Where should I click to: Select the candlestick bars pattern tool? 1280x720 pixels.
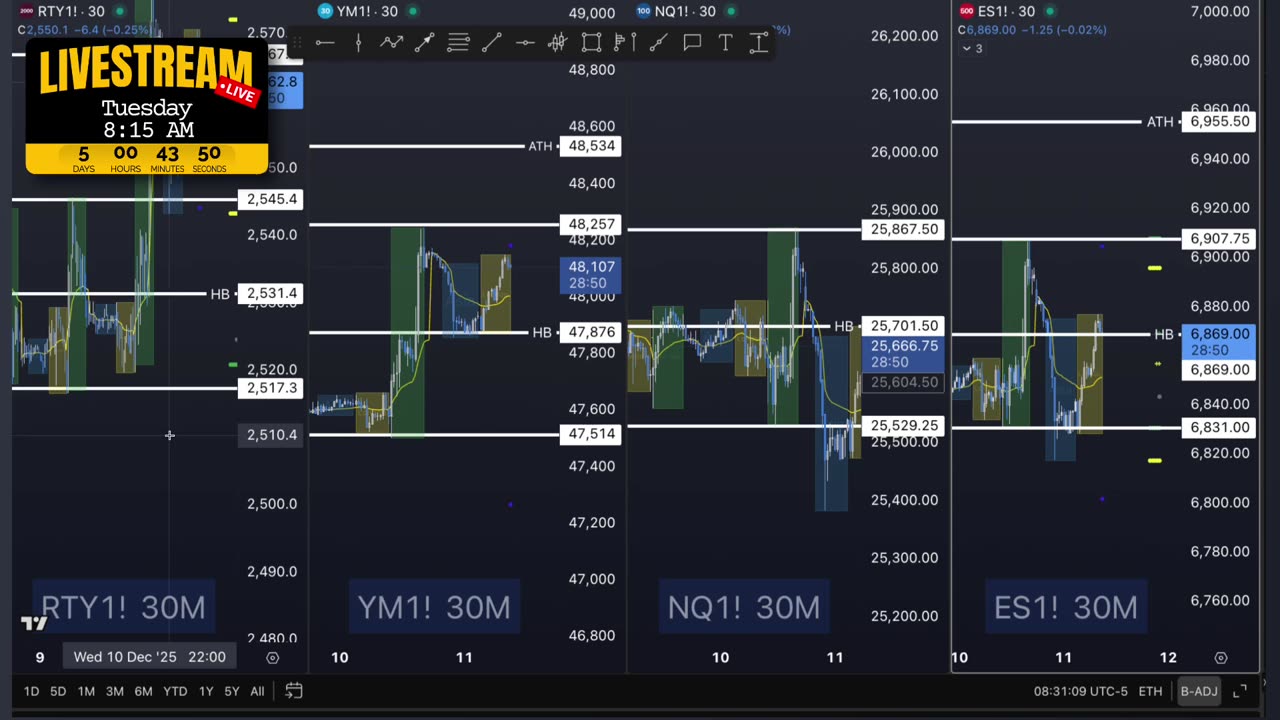click(x=558, y=42)
